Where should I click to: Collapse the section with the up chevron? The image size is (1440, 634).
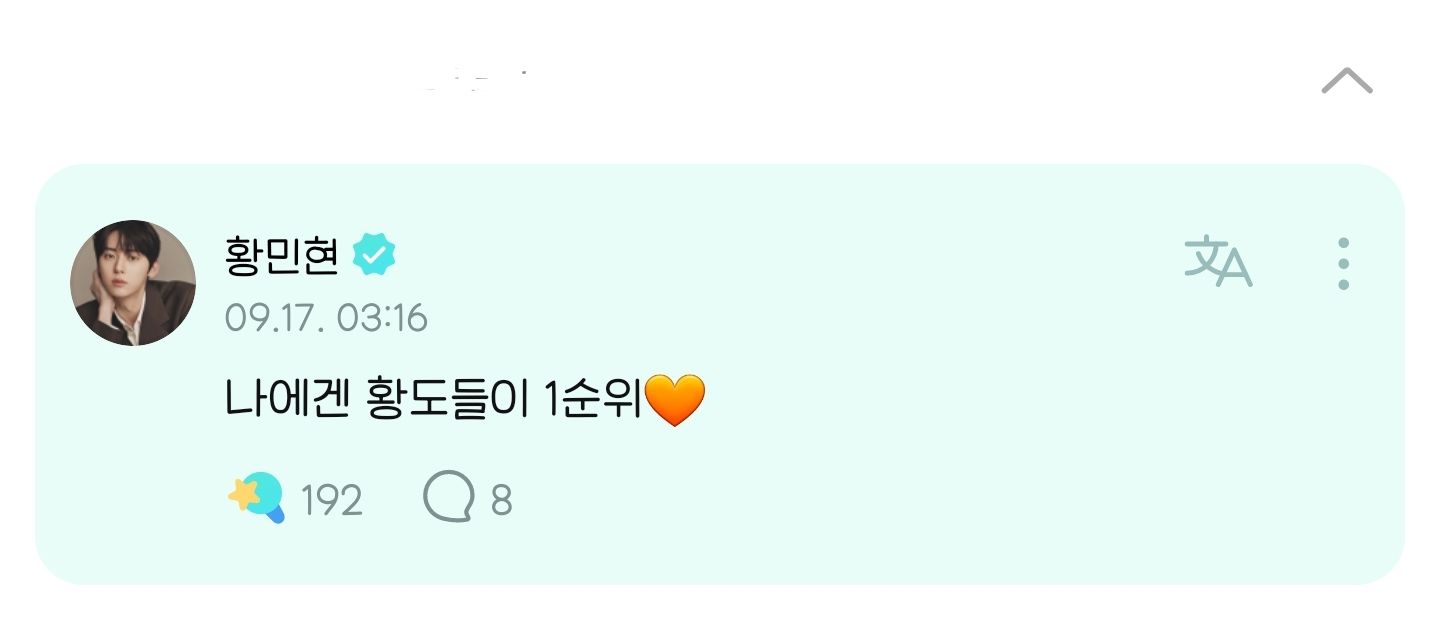1346,81
